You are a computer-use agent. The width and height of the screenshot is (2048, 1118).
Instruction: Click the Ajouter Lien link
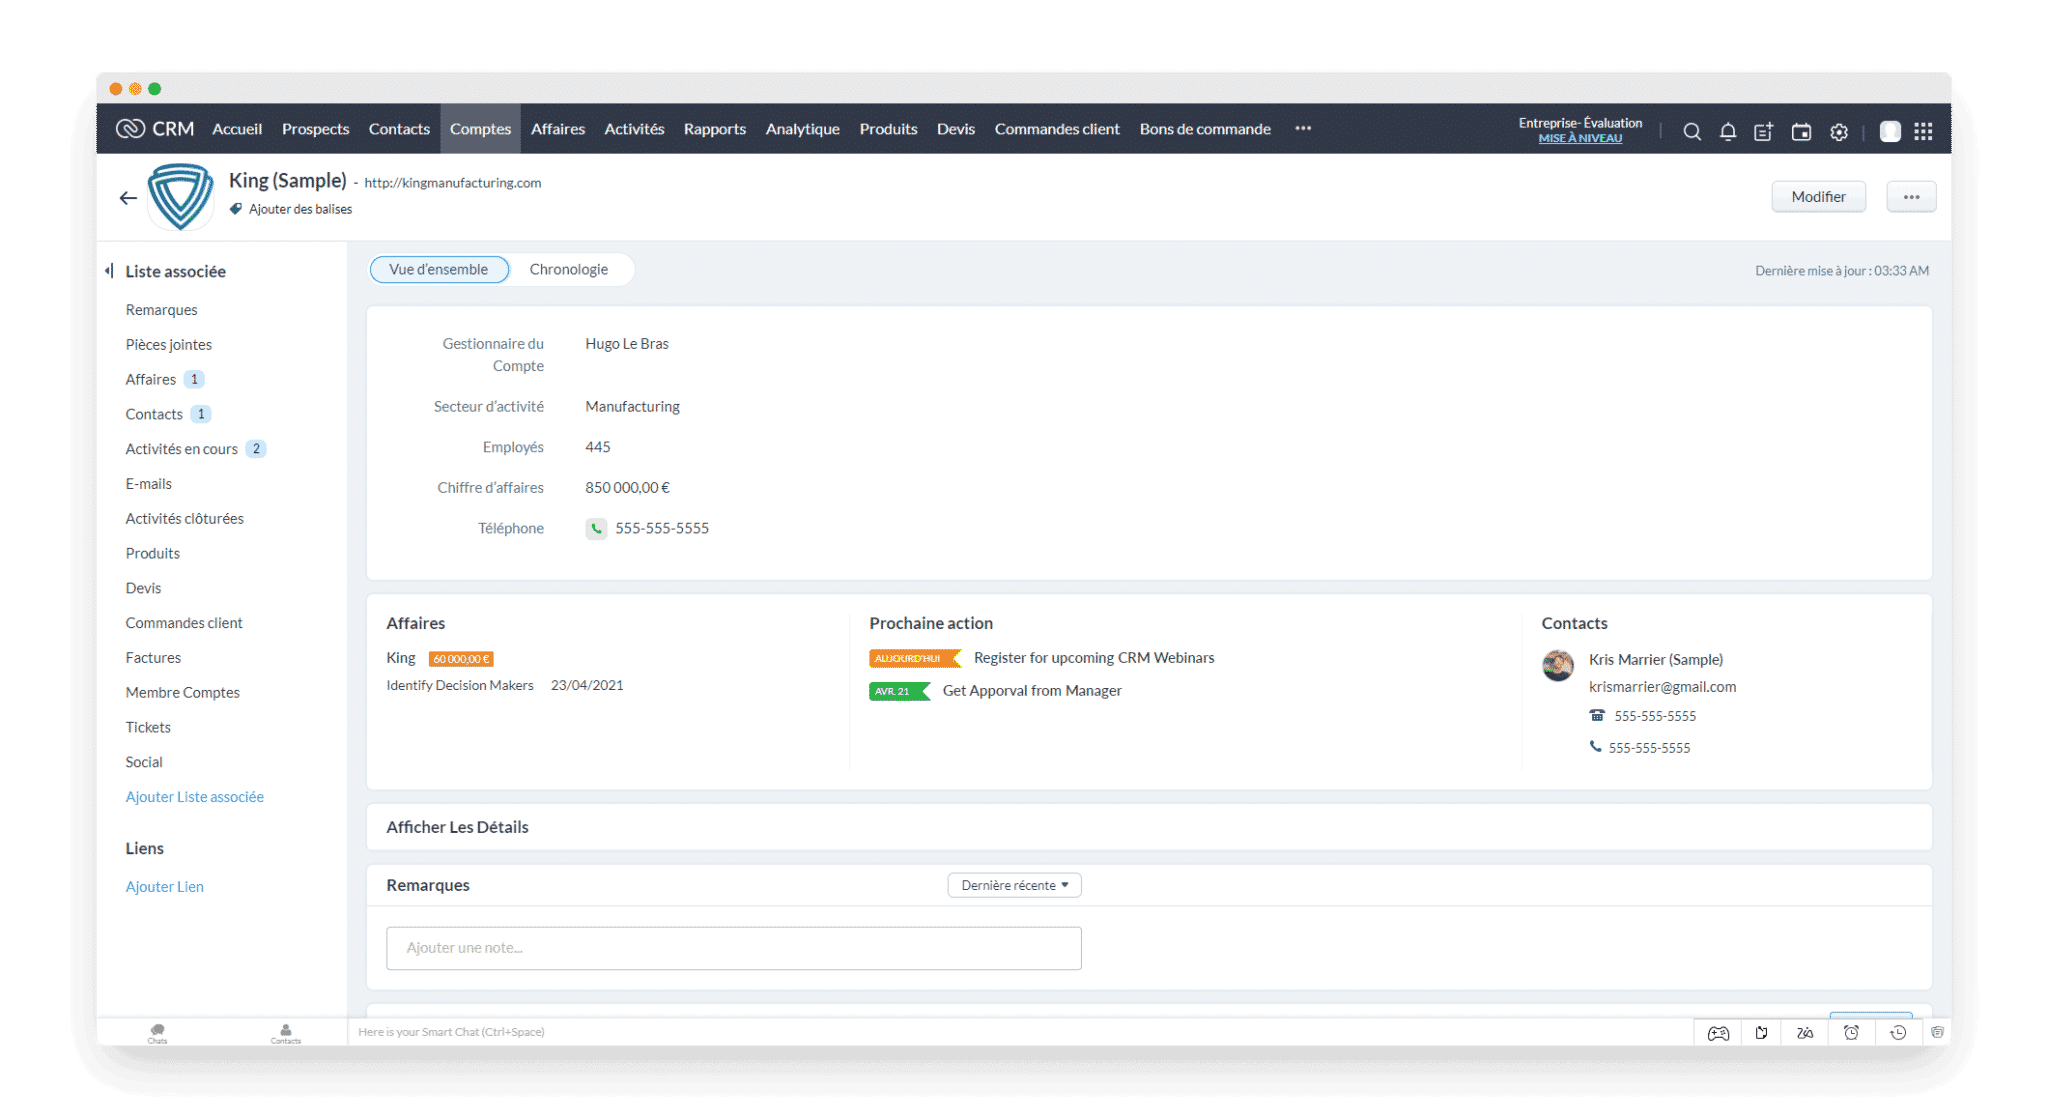tap(165, 885)
